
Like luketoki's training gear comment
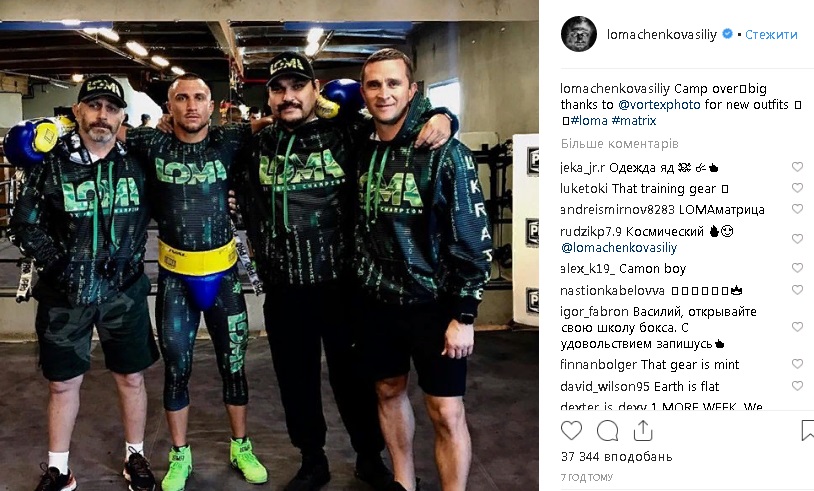tap(797, 187)
